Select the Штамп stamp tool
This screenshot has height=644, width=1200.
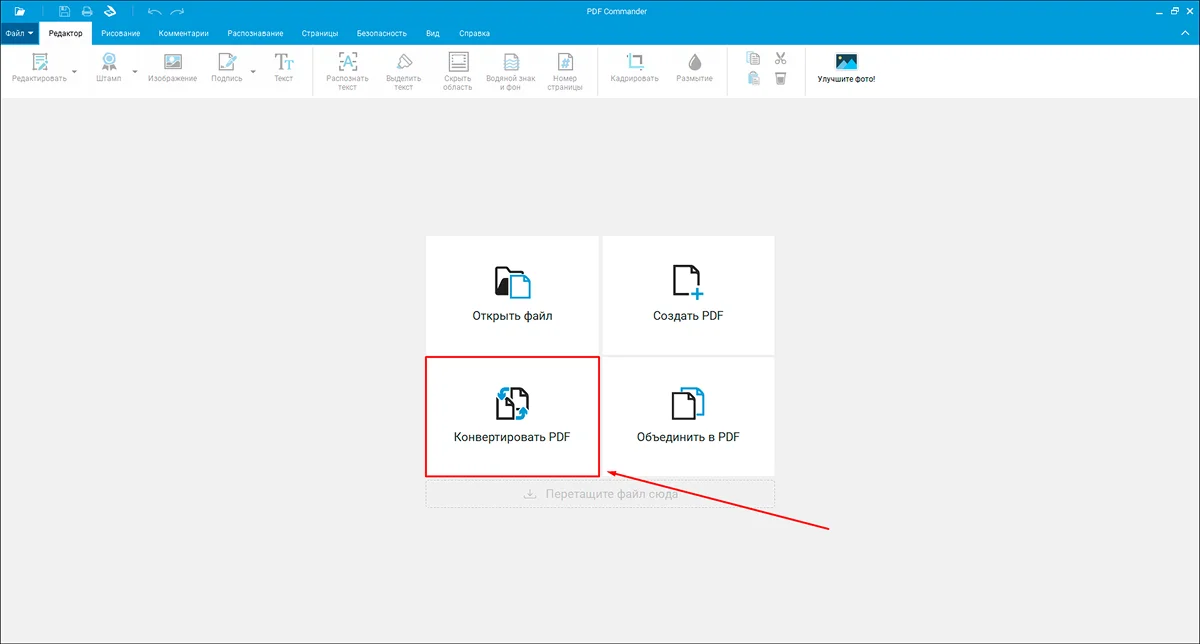(x=108, y=68)
